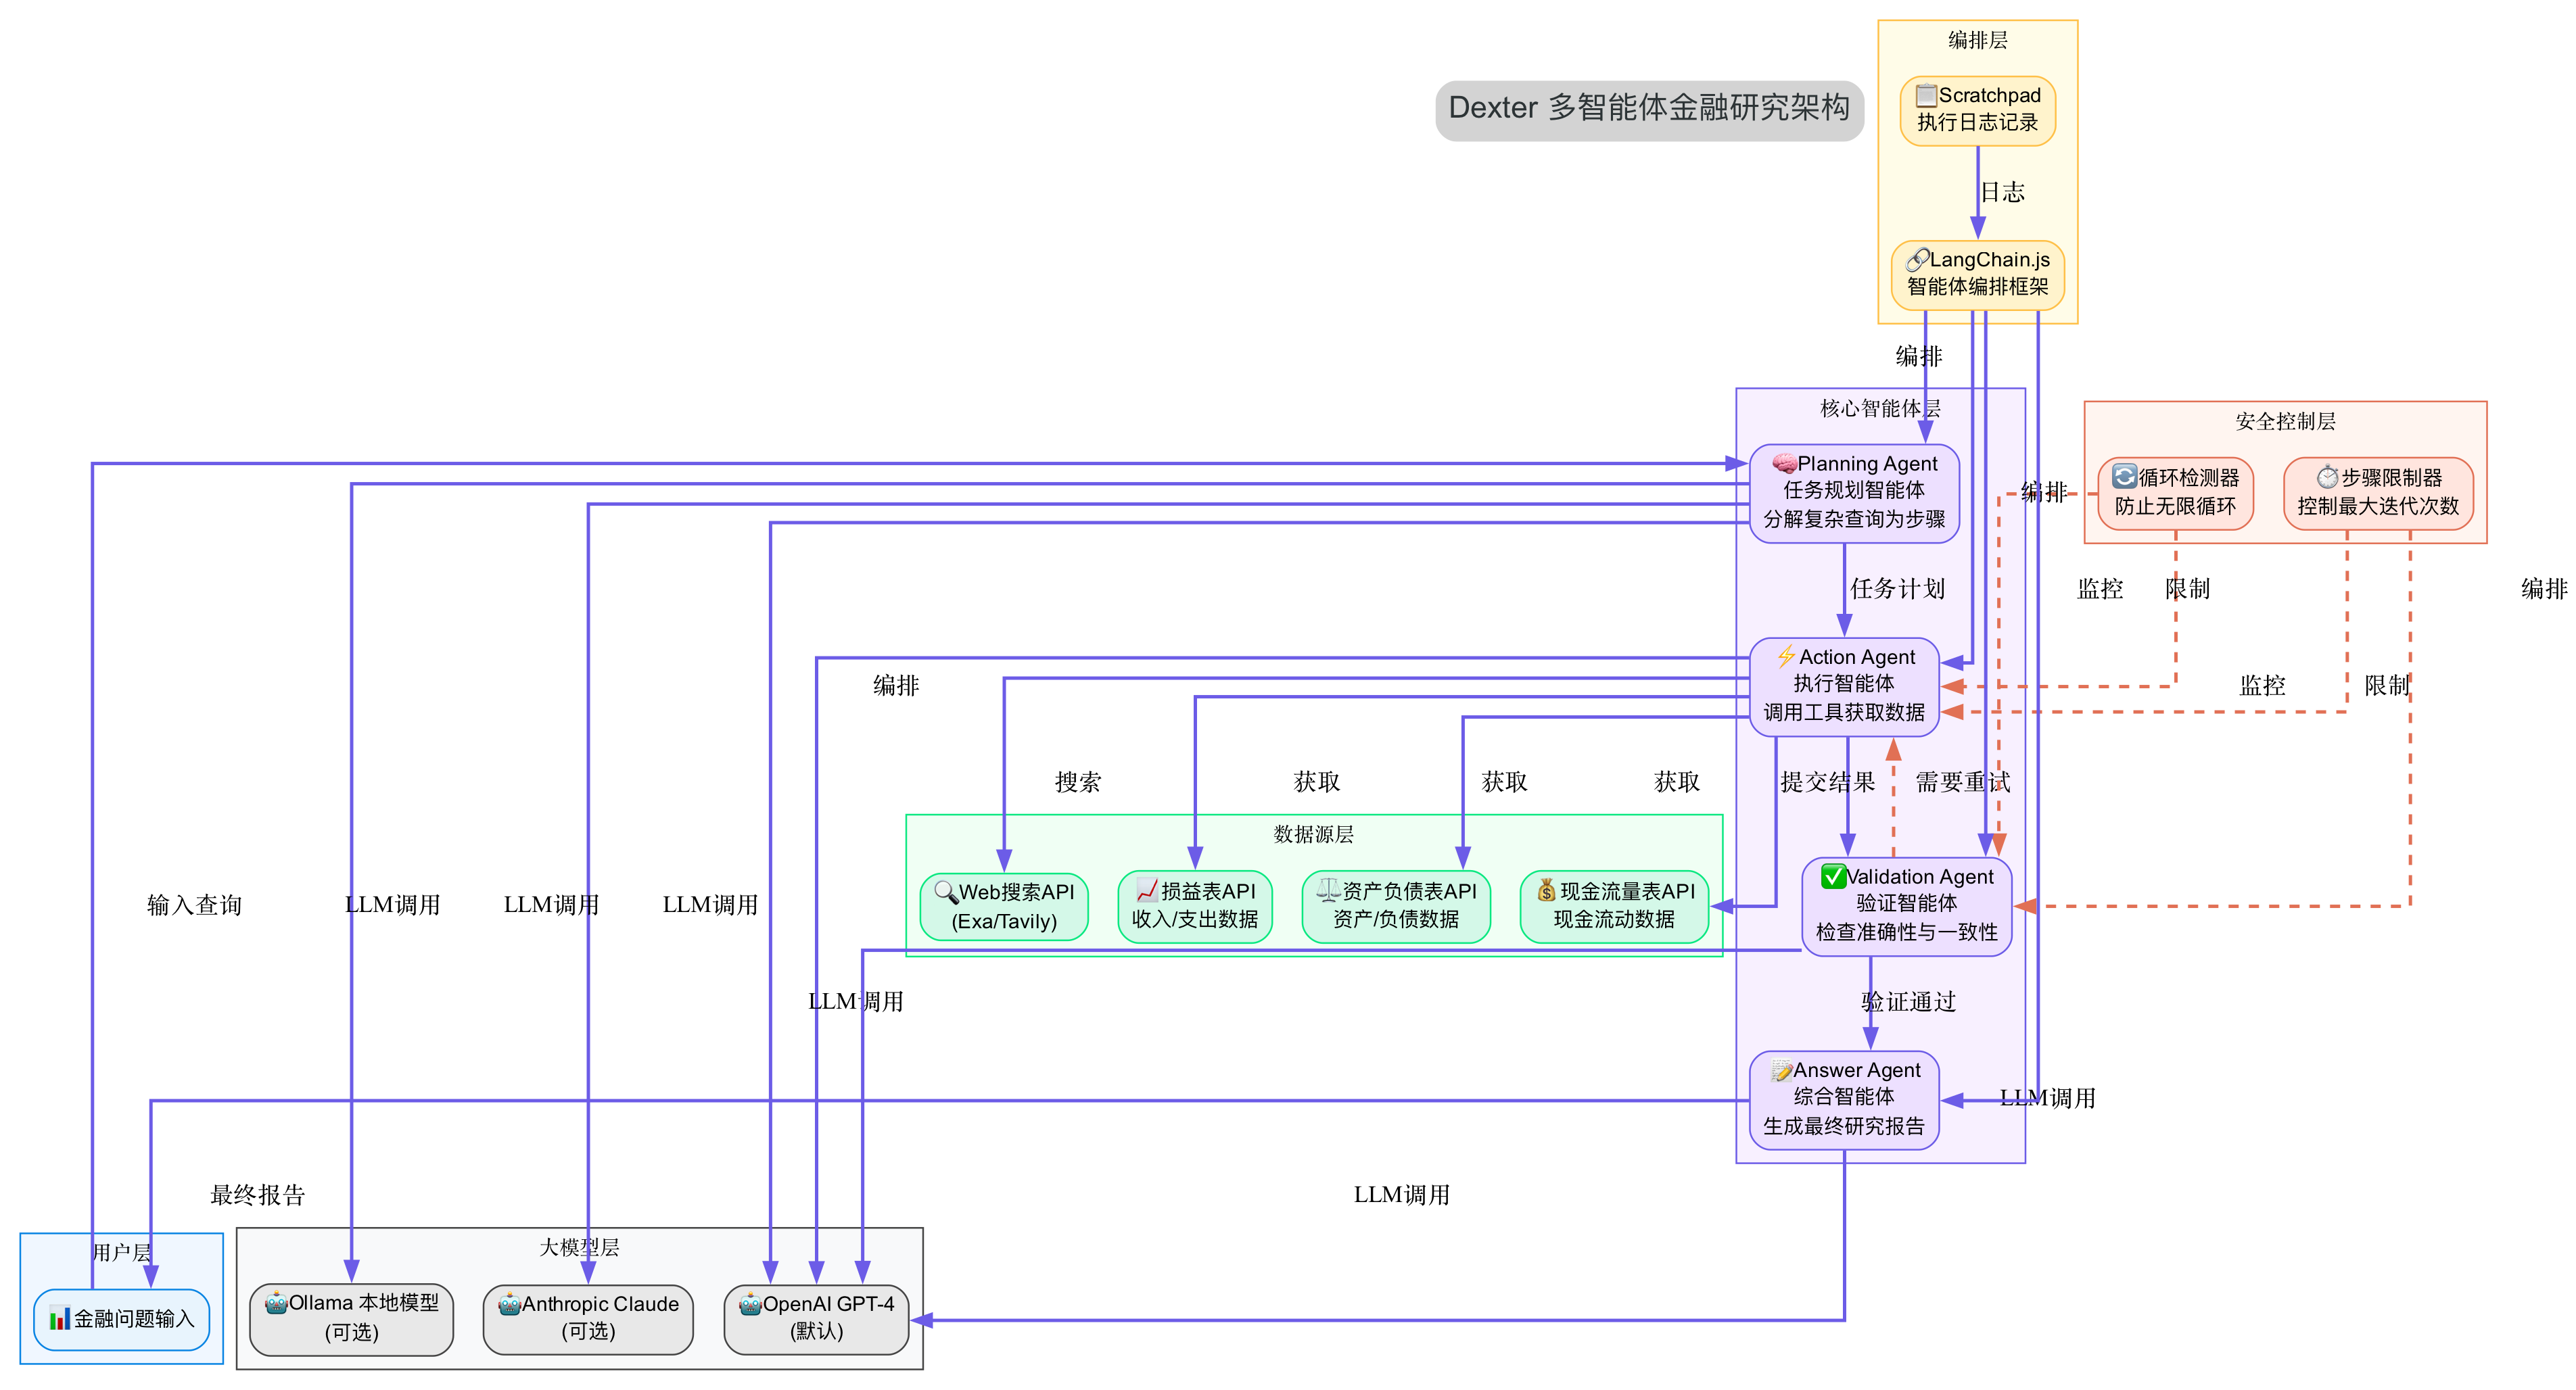
Task: Click the green checkmark icon on Validation Agent
Action: click(1833, 877)
